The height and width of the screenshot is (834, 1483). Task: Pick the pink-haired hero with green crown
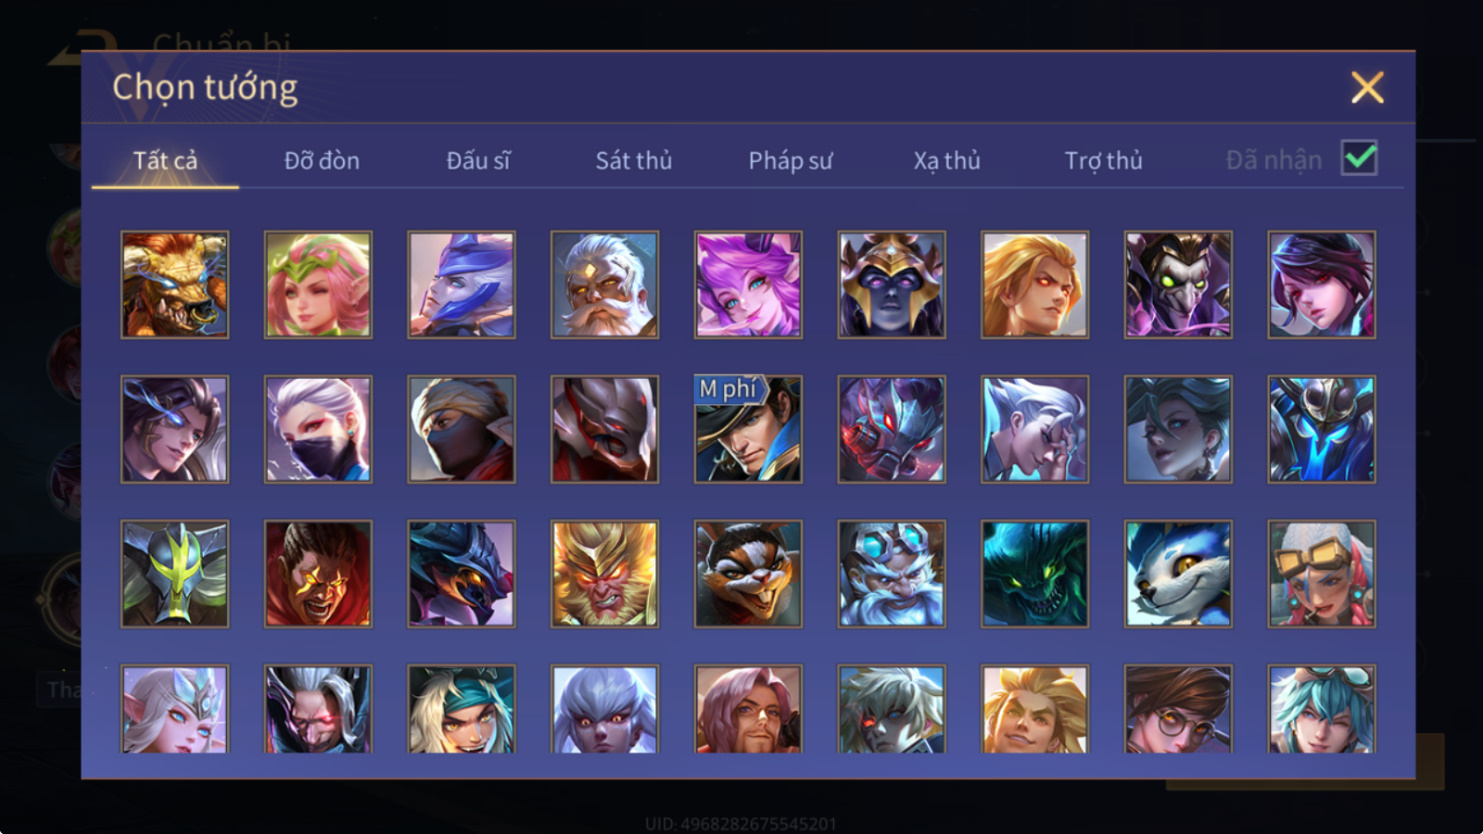(x=318, y=285)
